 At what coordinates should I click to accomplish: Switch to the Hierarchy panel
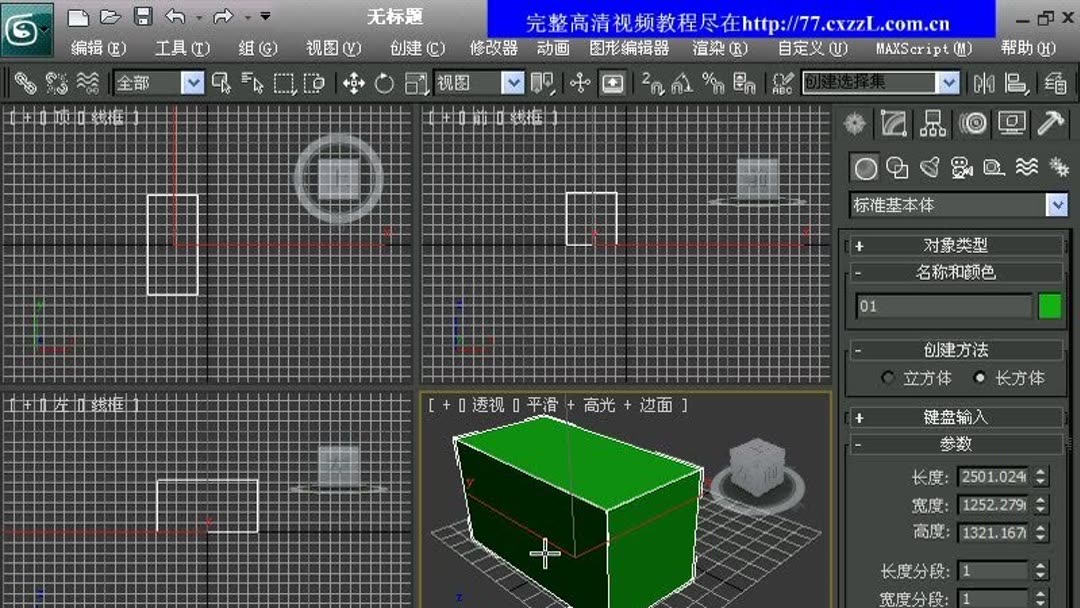(x=932, y=123)
